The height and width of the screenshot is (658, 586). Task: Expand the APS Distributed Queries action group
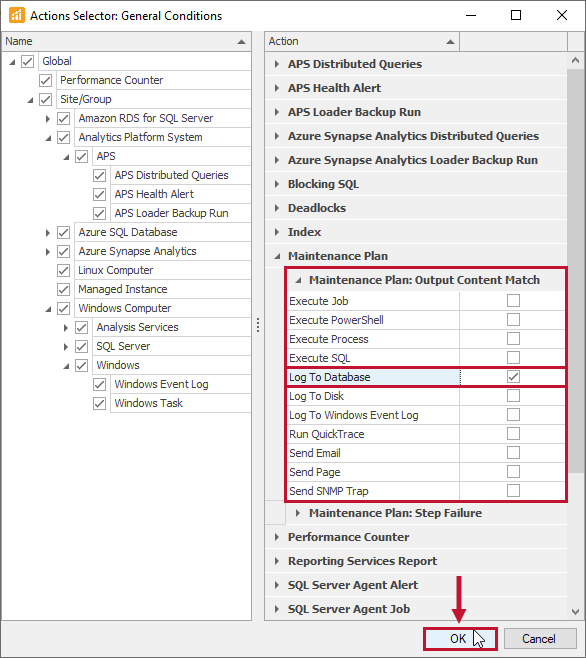(x=277, y=64)
